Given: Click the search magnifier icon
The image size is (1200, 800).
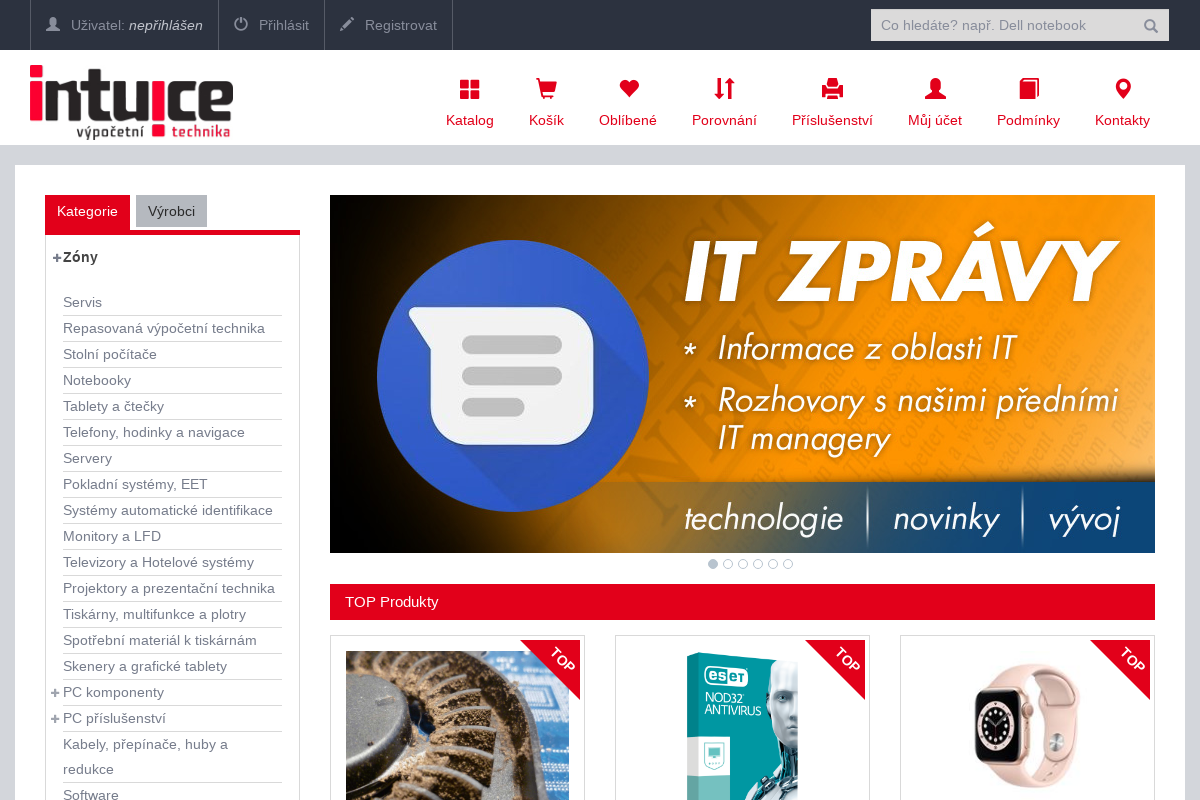Looking at the screenshot, I should pyautogui.click(x=1150, y=25).
